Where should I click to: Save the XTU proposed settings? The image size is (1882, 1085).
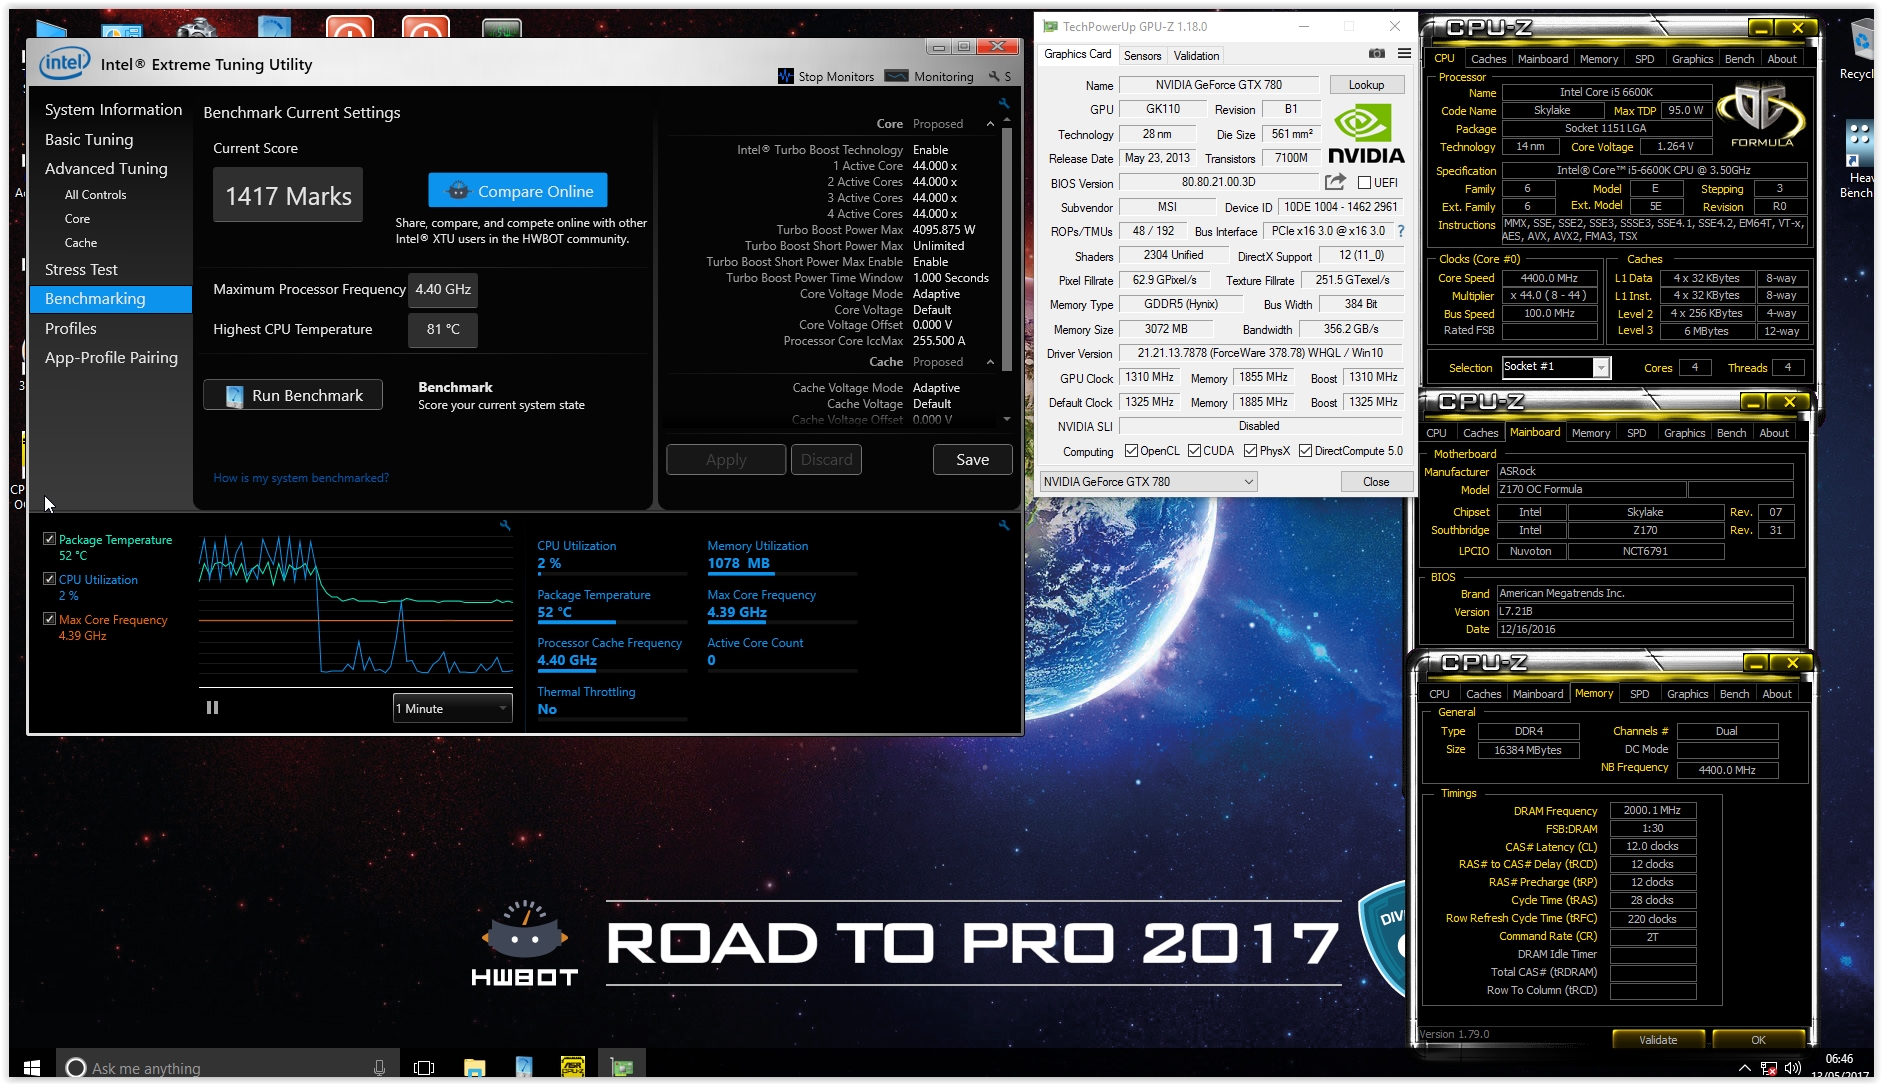(972, 459)
